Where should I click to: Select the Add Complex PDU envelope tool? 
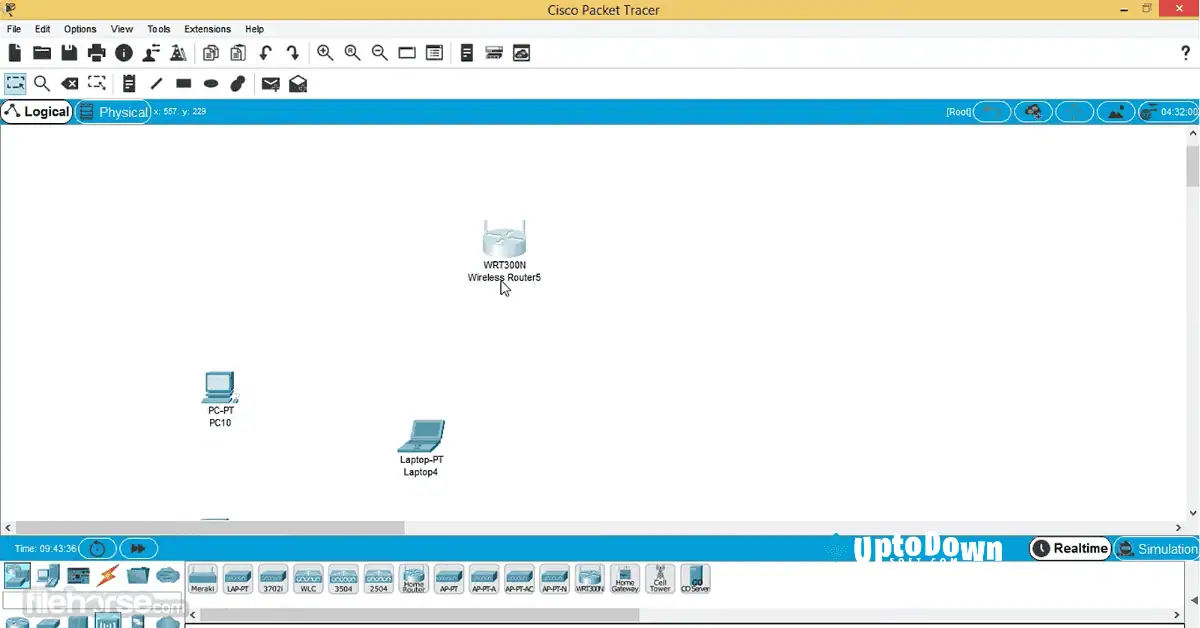(x=297, y=84)
